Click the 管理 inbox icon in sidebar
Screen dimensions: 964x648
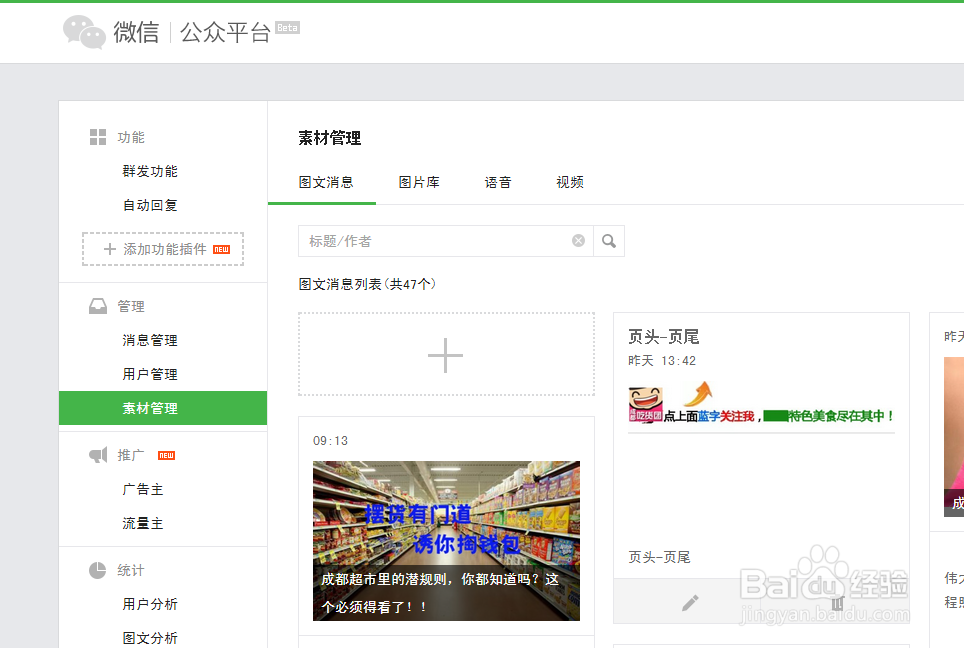click(x=97, y=305)
